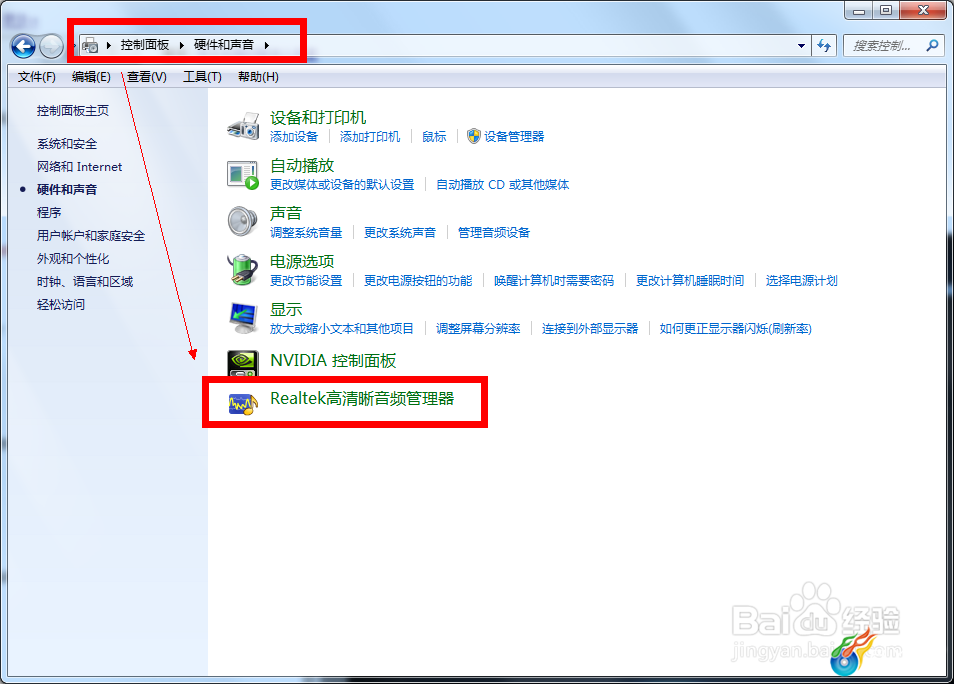This screenshot has height=684, width=954.
Task: Click the NVIDIA control panel icon
Action: [x=243, y=363]
